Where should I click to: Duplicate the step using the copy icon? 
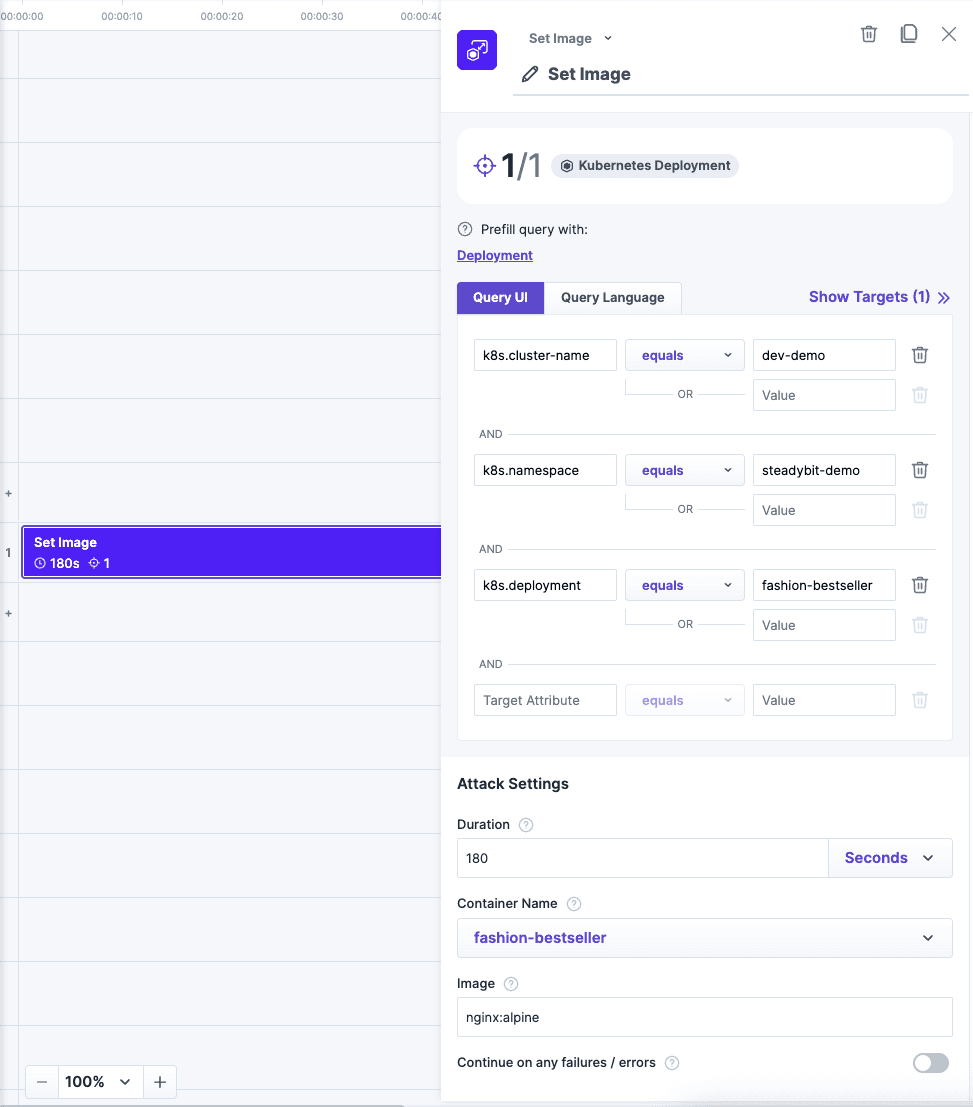pyautogui.click(x=908, y=33)
